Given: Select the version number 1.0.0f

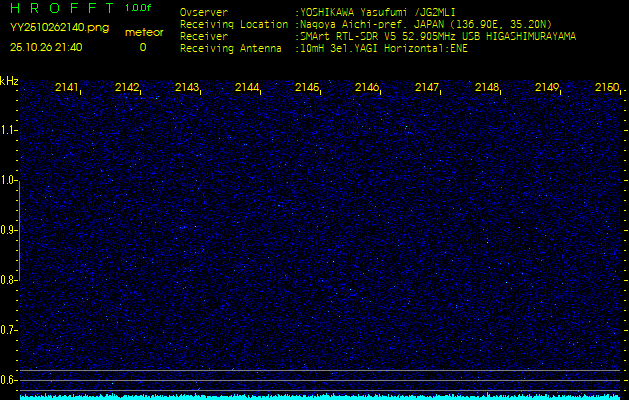Looking at the screenshot, I should (x=139, y=8).
